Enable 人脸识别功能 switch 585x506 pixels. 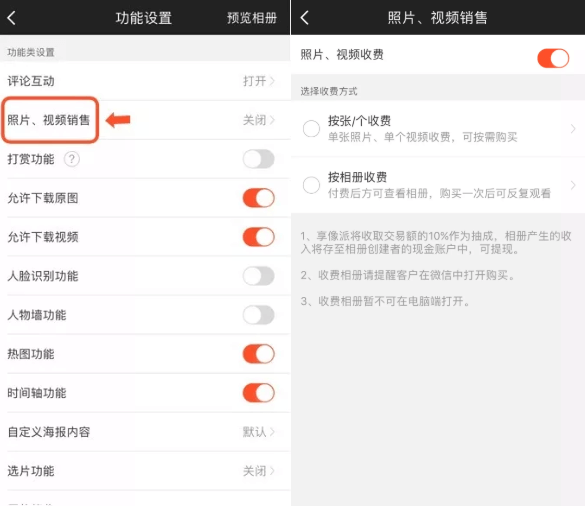[259, 276]
